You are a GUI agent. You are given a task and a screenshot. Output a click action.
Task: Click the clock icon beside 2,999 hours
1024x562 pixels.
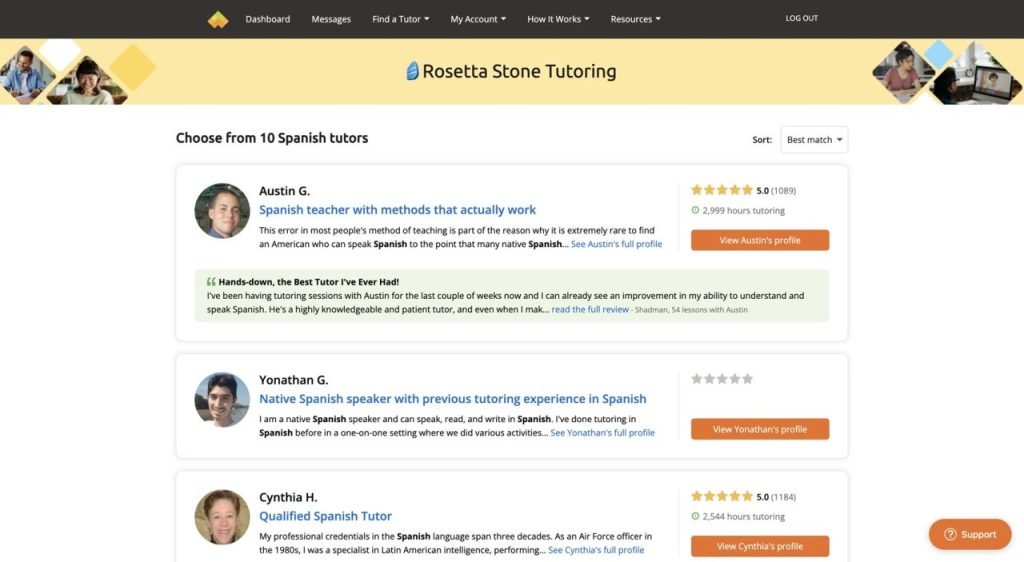[695, 211]
